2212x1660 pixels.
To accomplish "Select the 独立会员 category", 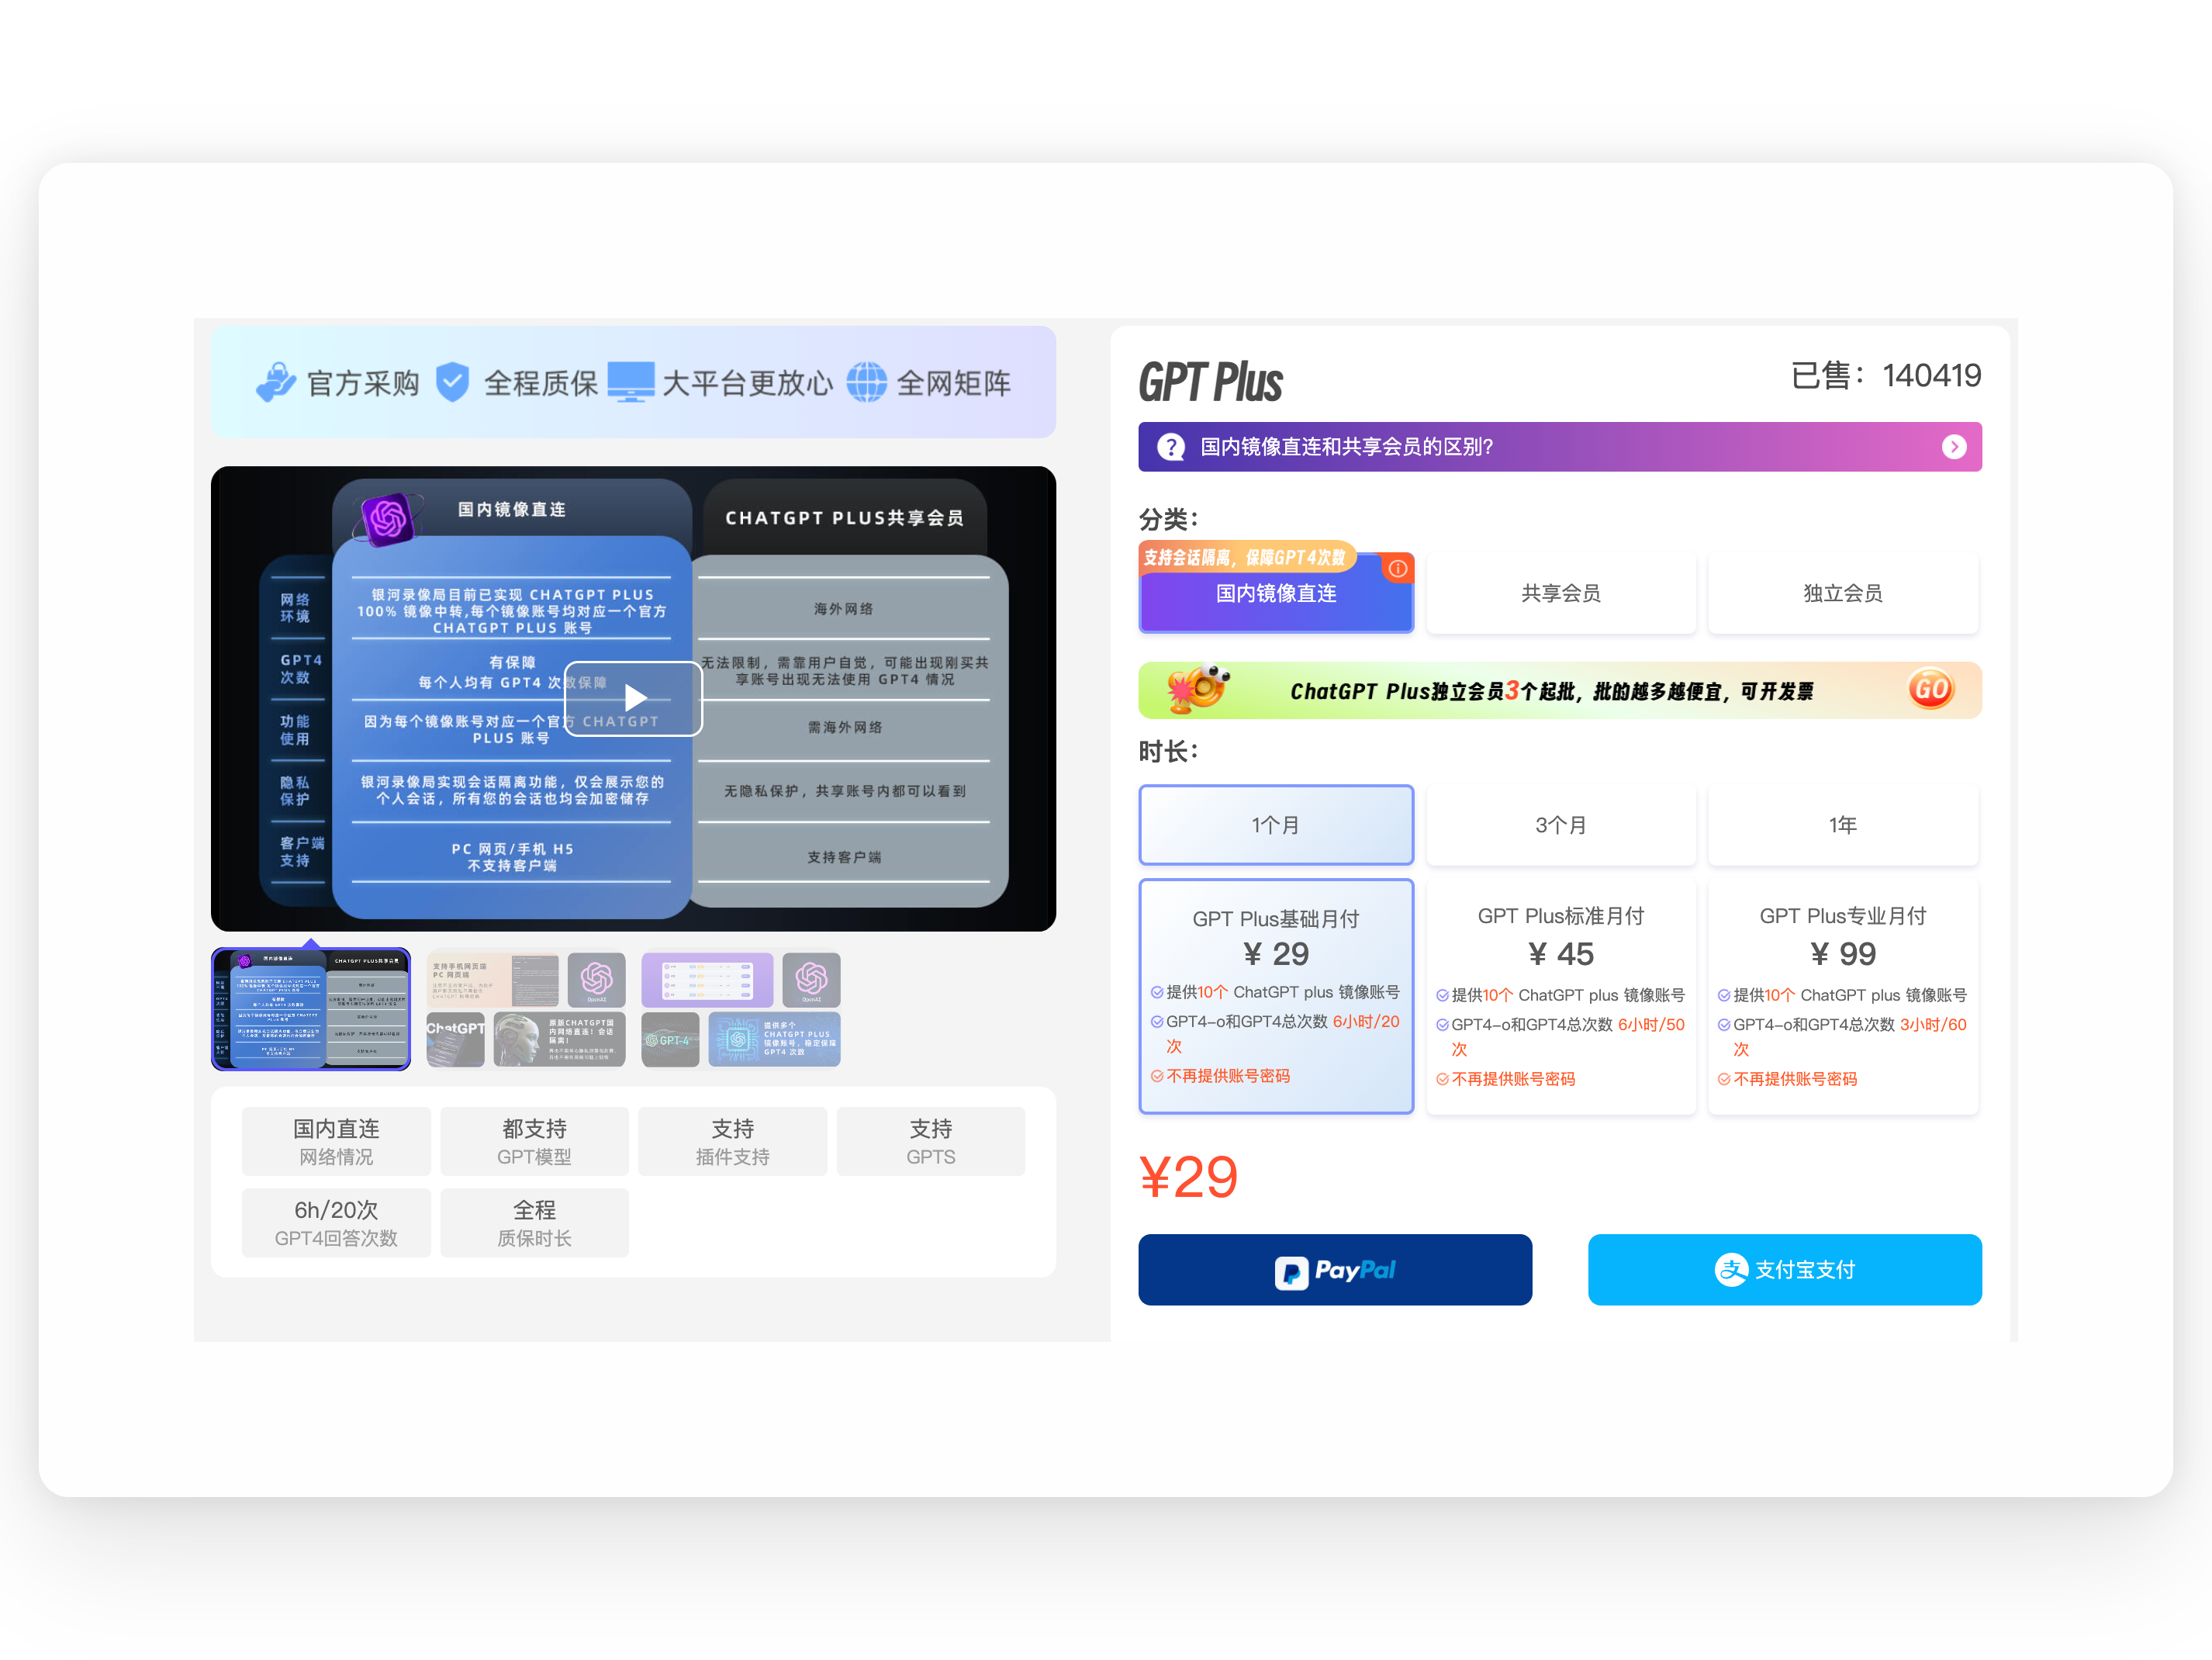I will 1842,594.
